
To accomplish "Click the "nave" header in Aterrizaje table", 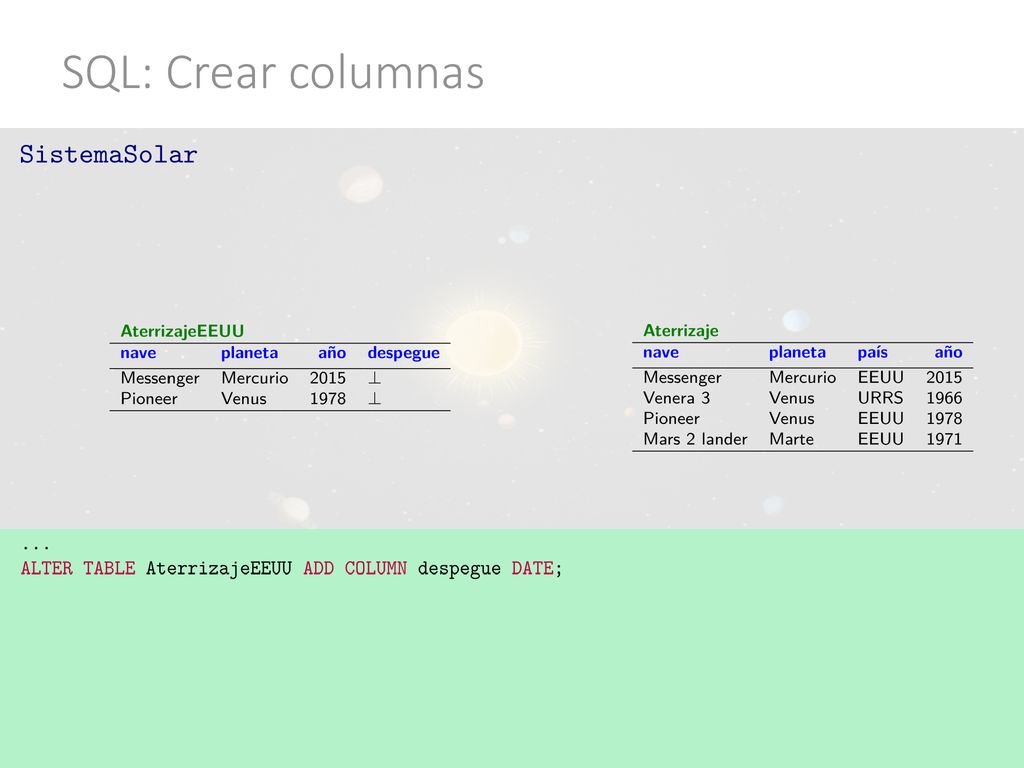I will pyautogui.click(x=661, y=353).
